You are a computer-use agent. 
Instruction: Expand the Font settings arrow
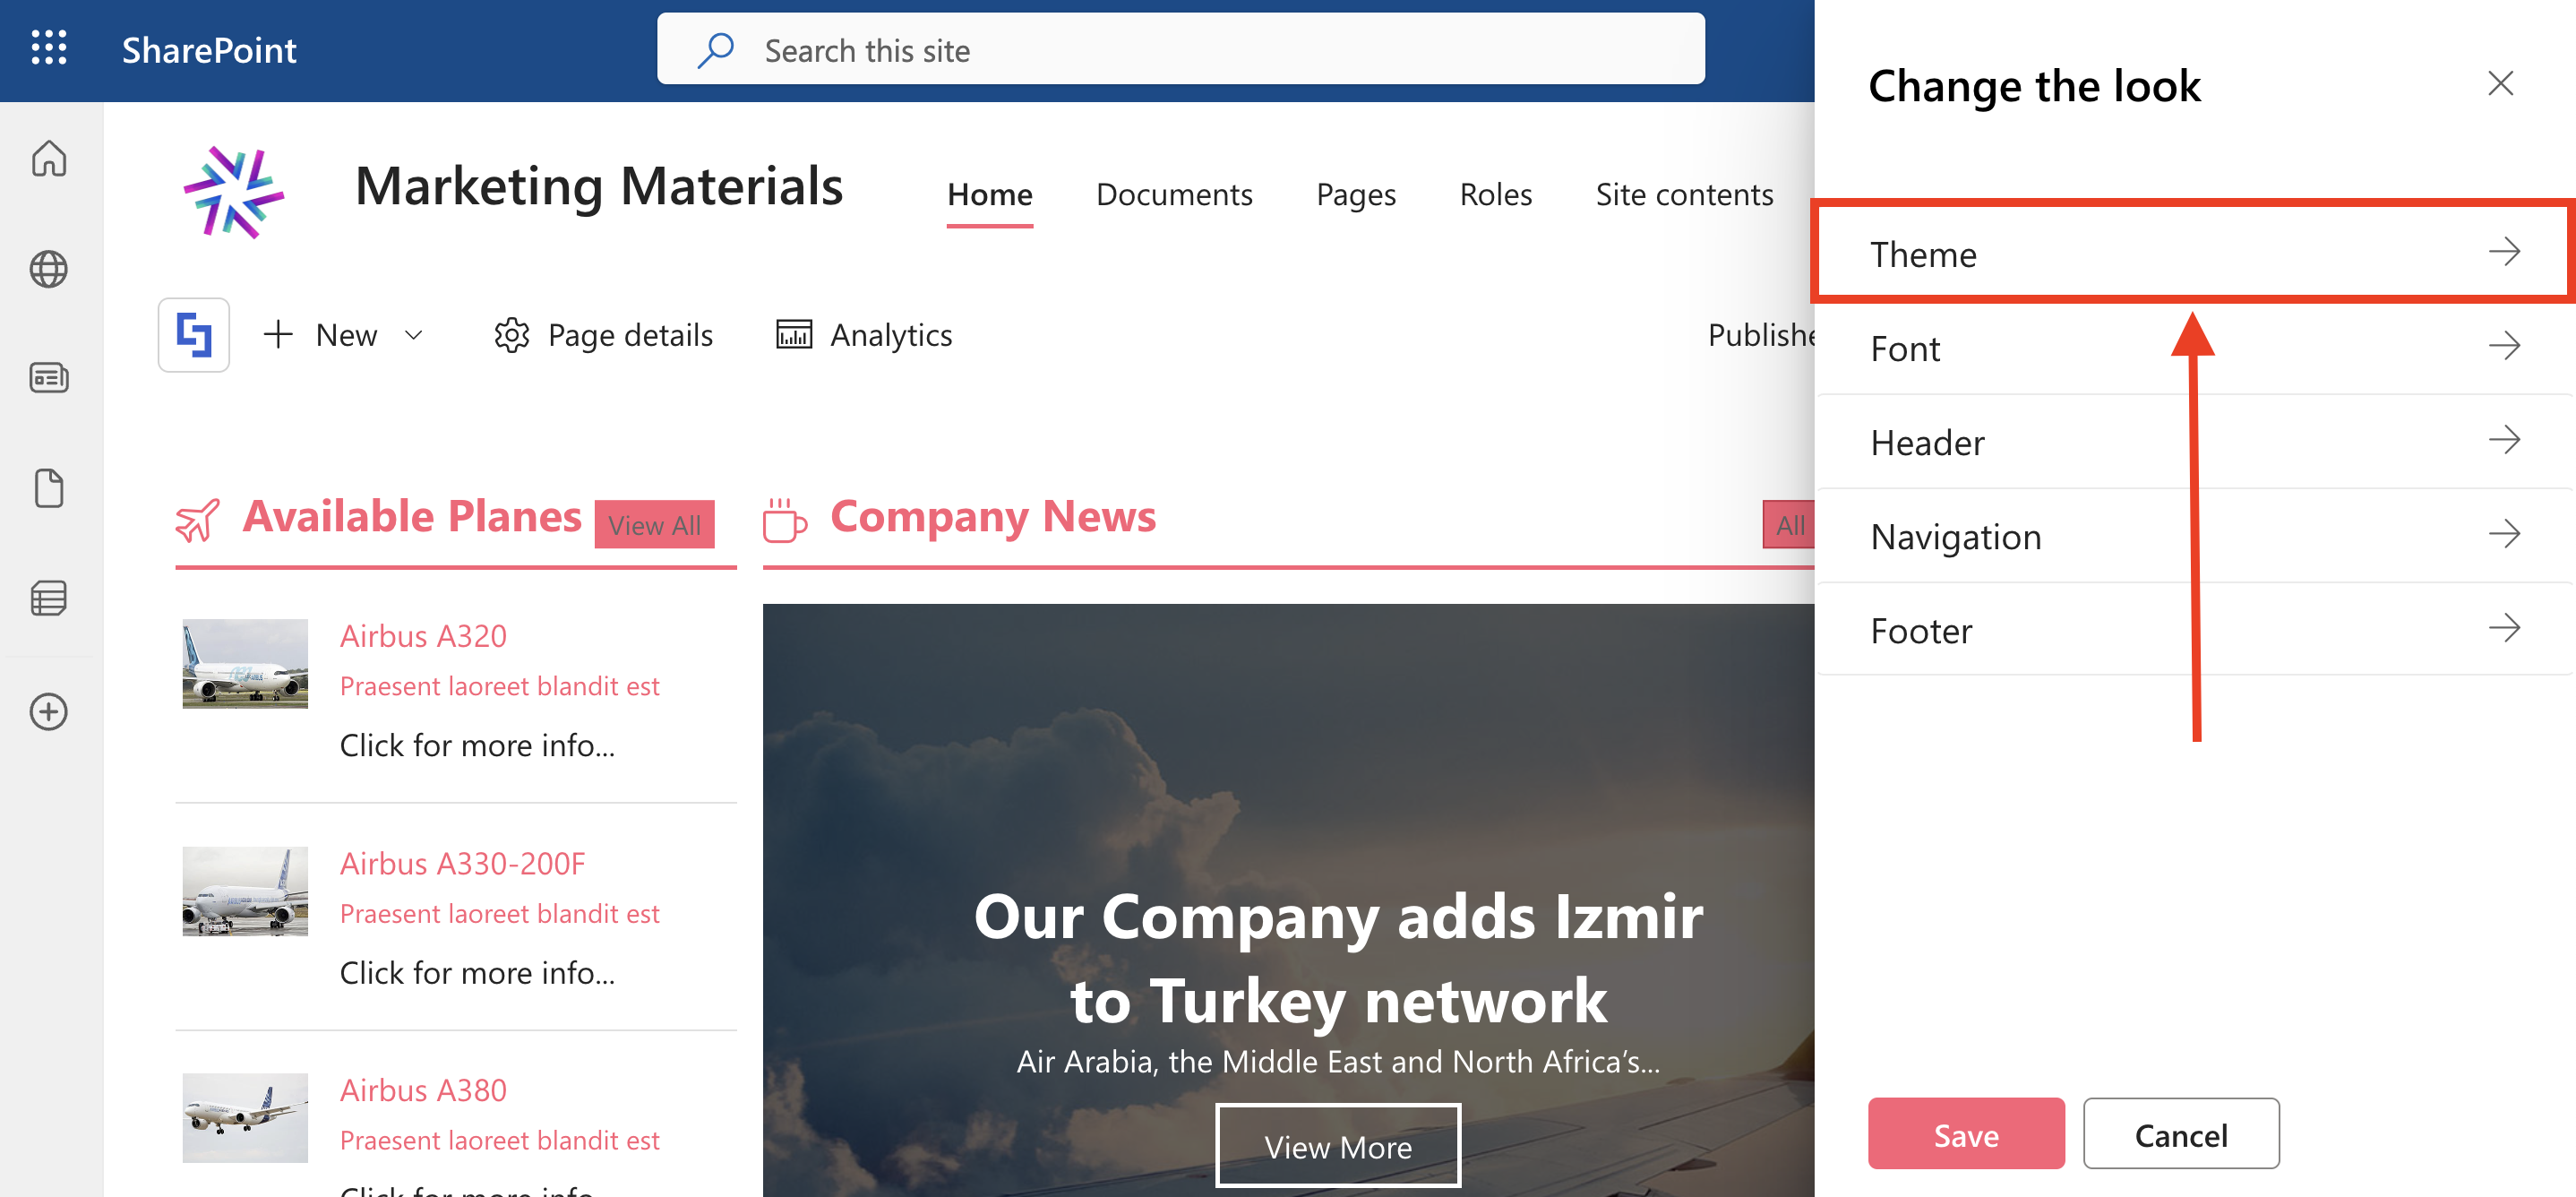(x=2503, y=347)
